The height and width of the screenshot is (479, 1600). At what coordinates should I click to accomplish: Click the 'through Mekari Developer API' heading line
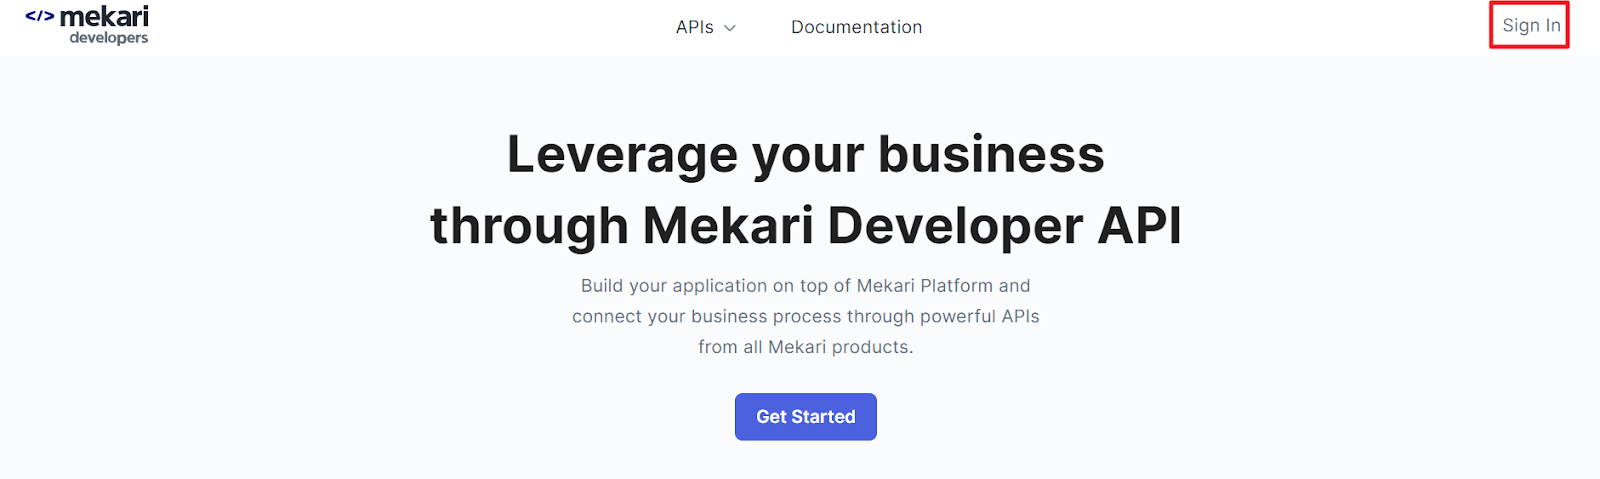tap(806, 226)
